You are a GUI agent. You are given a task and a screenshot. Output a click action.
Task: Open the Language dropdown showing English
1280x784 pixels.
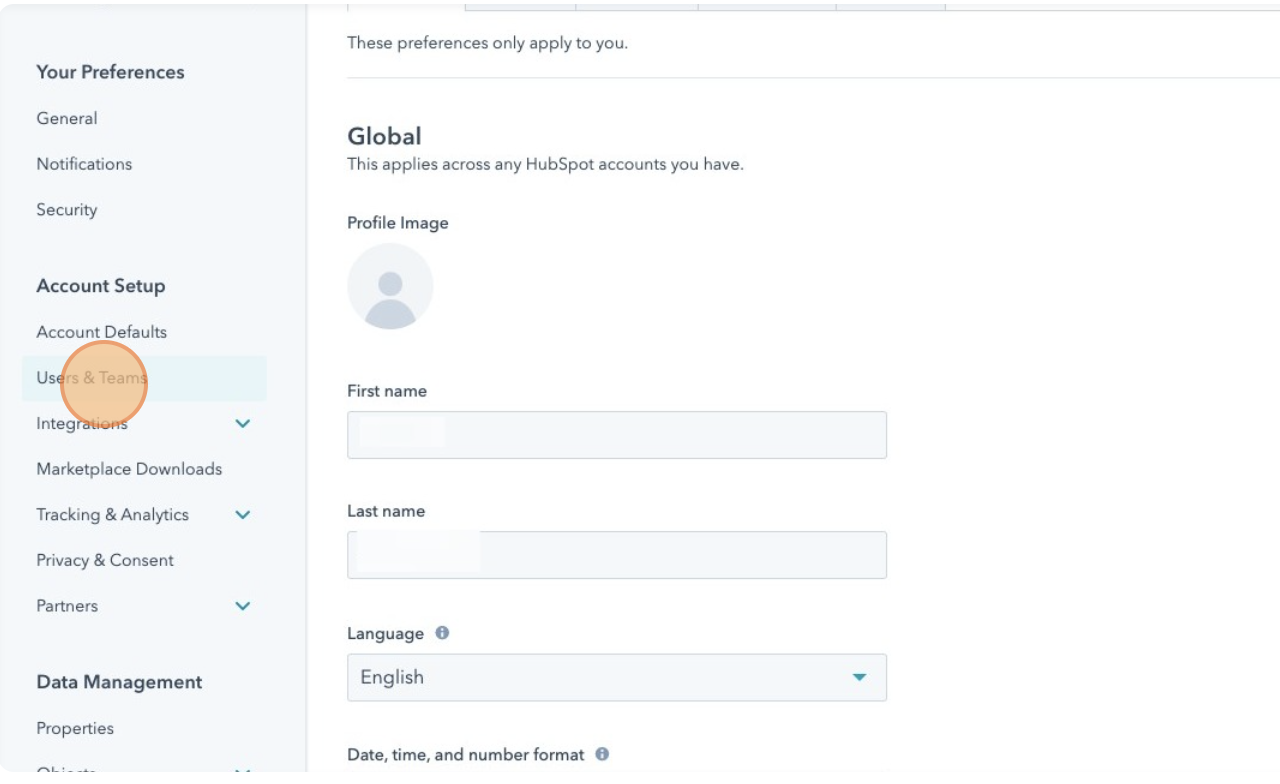tap(617, 677)
